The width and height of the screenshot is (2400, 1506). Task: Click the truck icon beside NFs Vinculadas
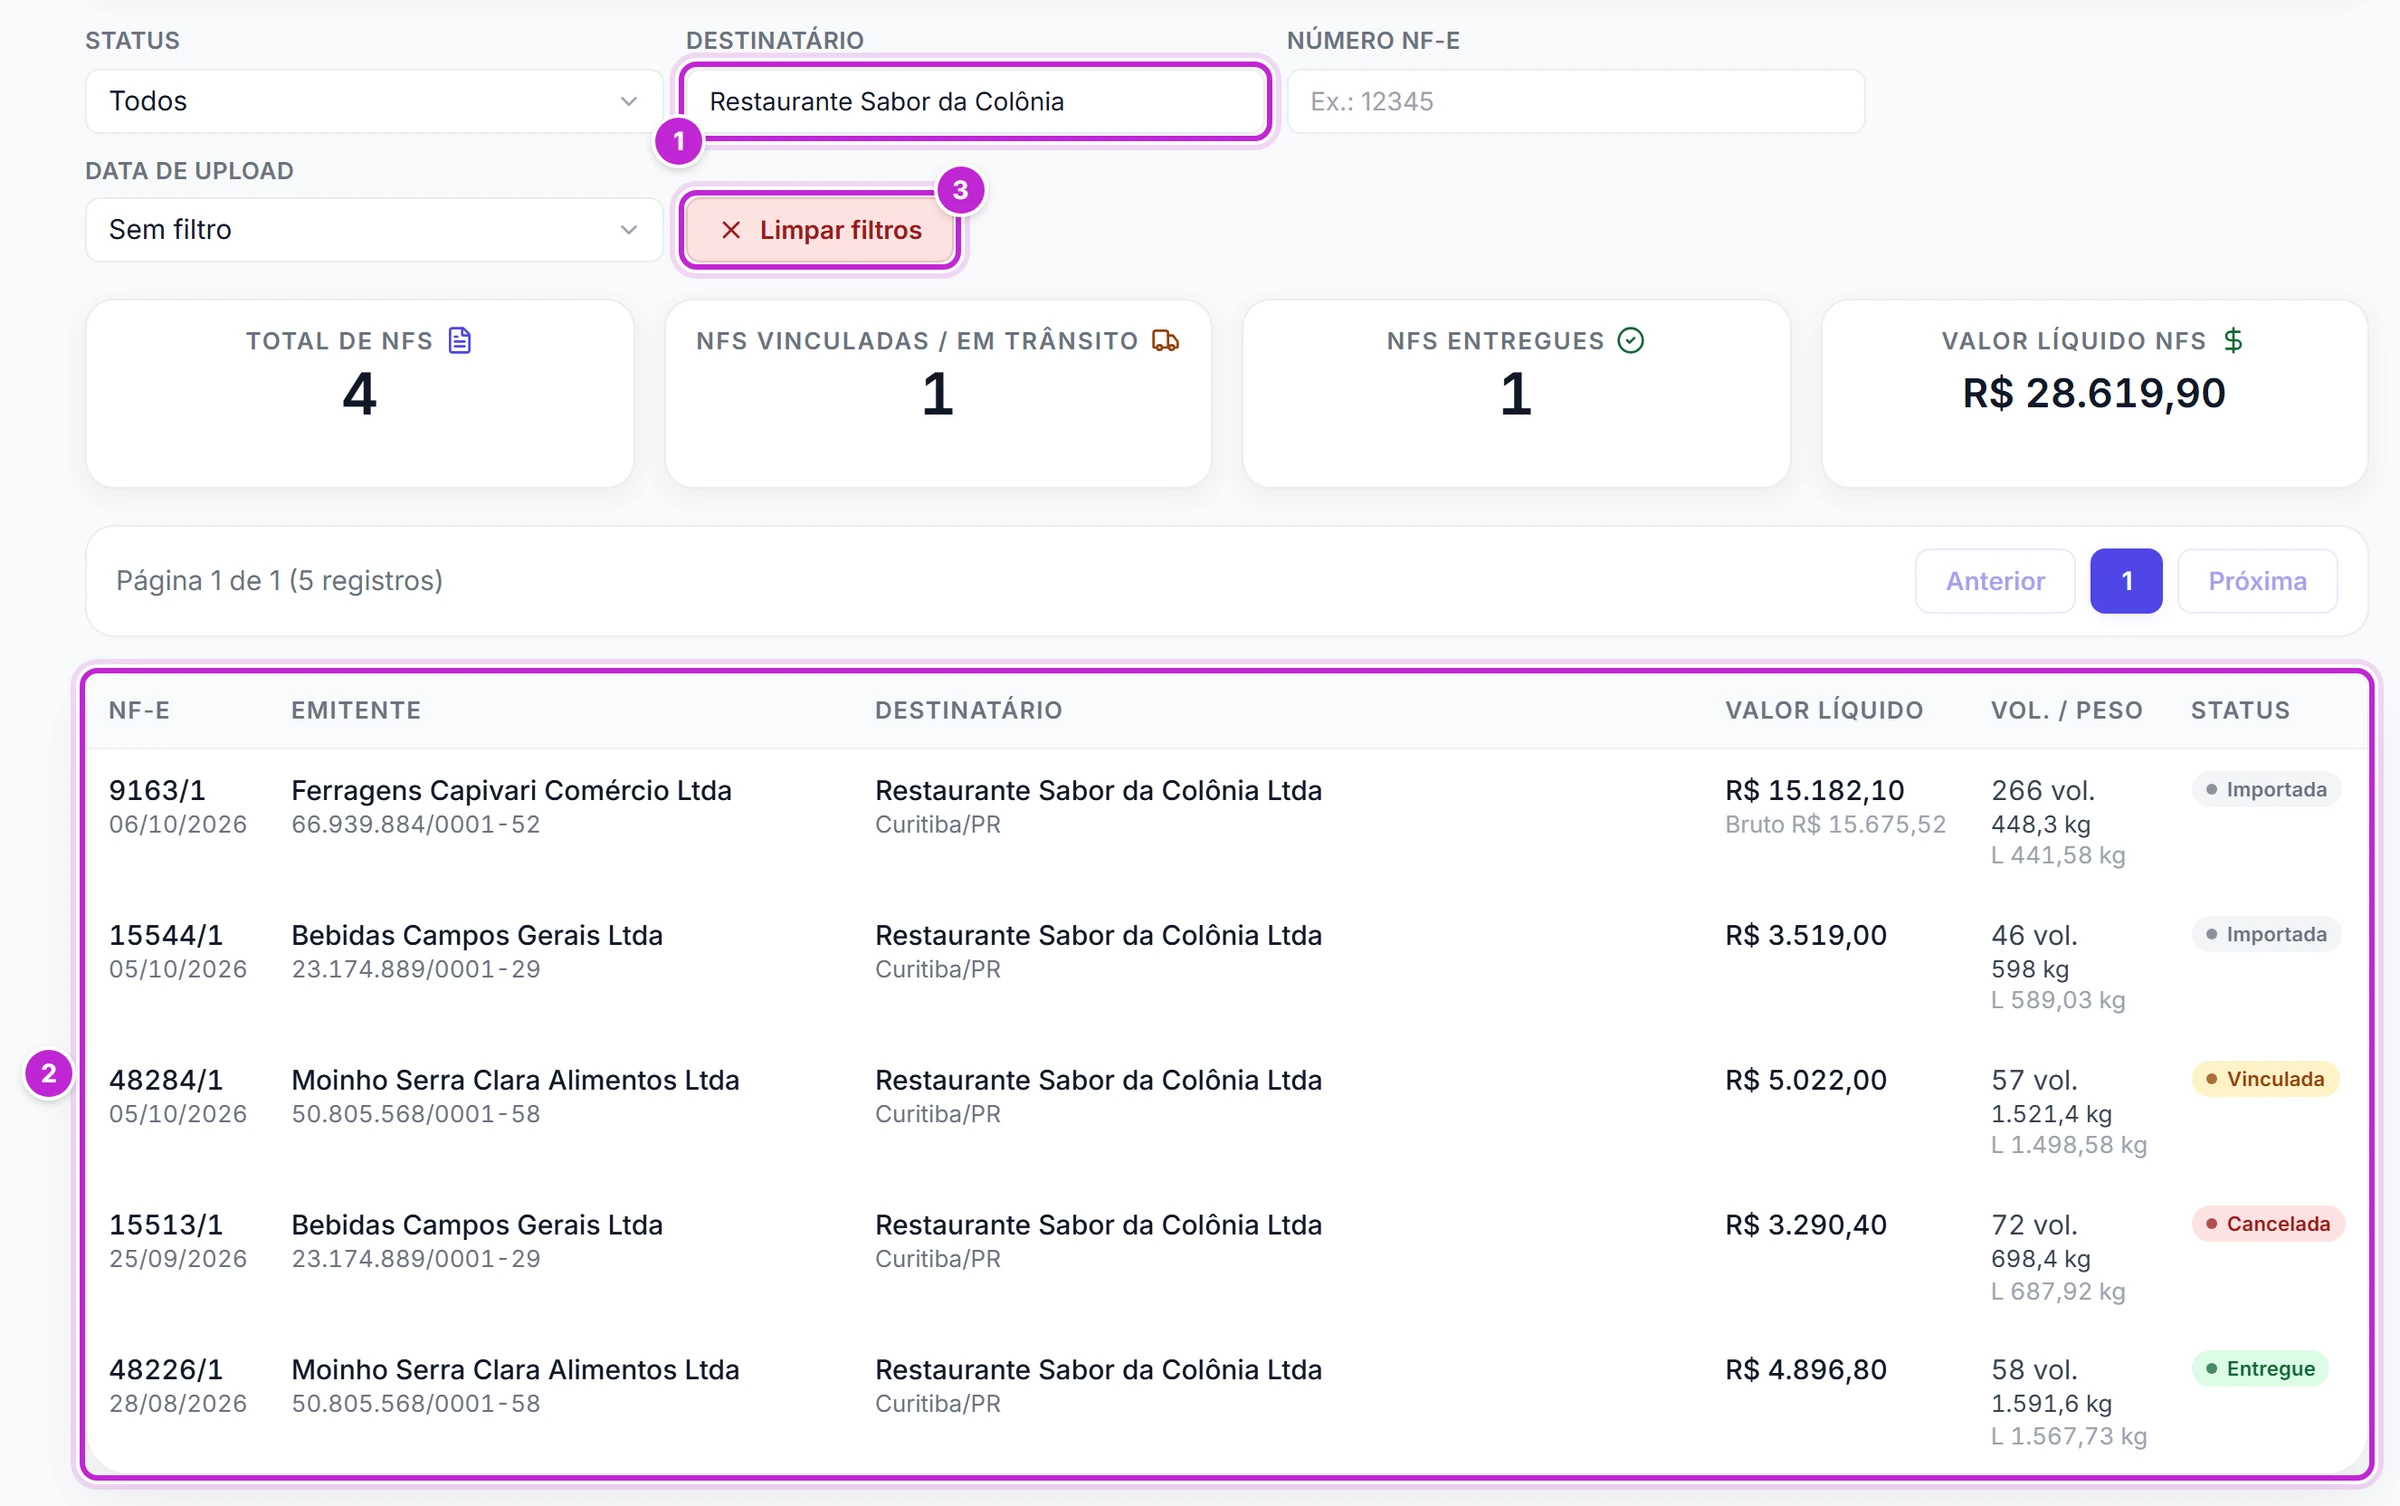[x=1166, y=341]
